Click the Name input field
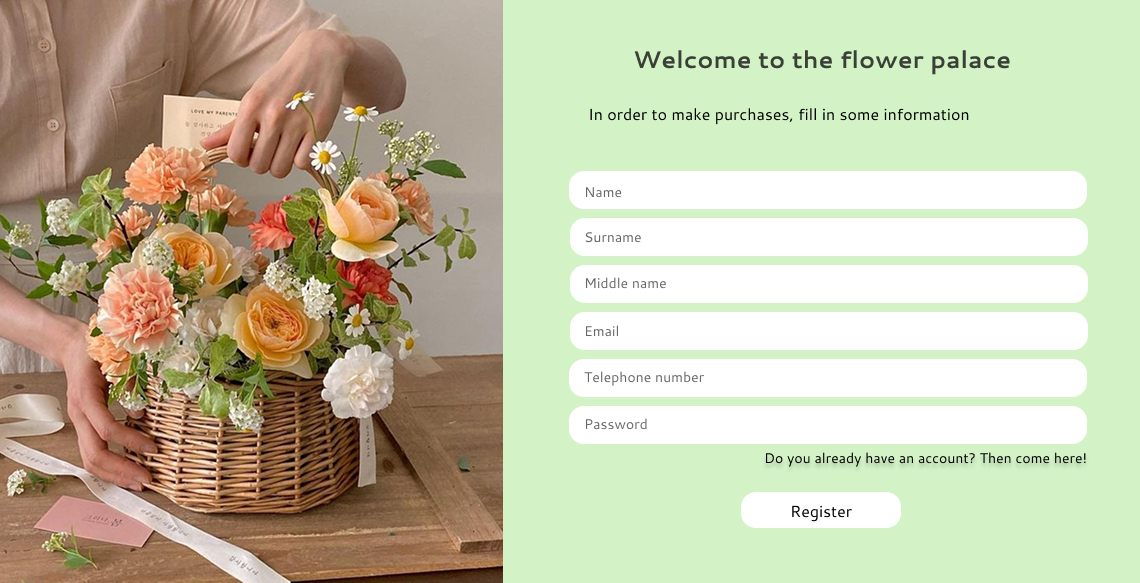Image resolution: width=1140 pixels, height=583 pixels. pos(827,191)
